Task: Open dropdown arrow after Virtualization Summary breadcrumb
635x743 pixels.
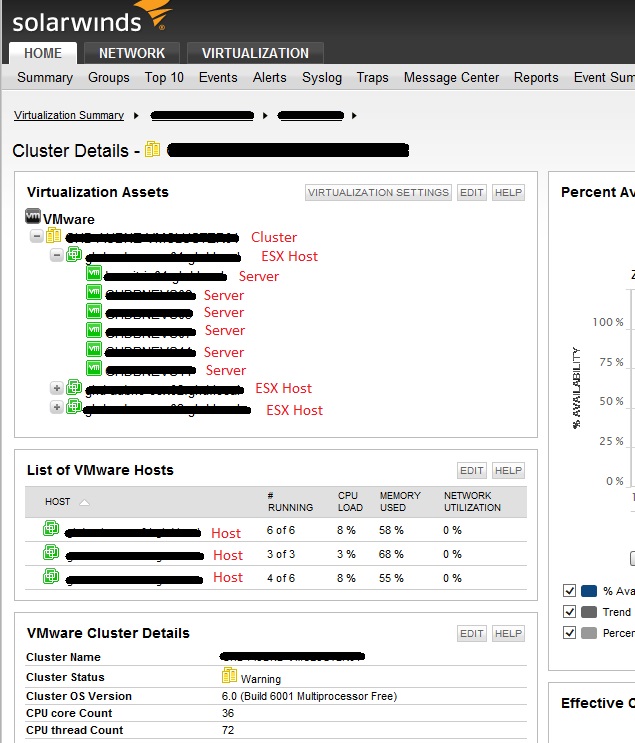Action: click(136, 116)
